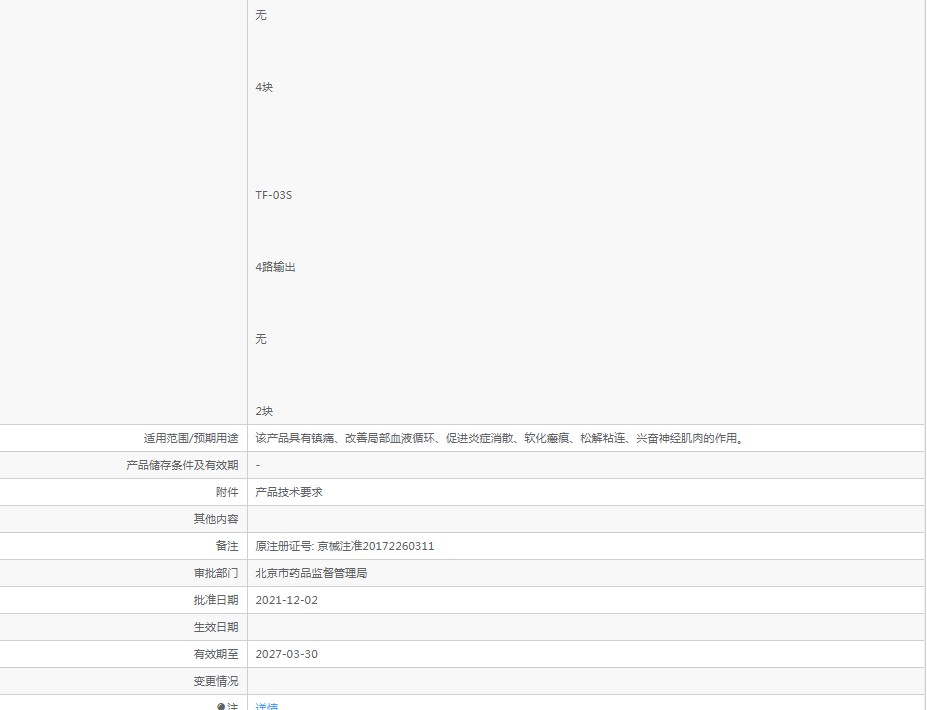Viewport: 927px width, 710px height.
Task: Click the empty 其他内容 value cell
Action: point(585,519)
